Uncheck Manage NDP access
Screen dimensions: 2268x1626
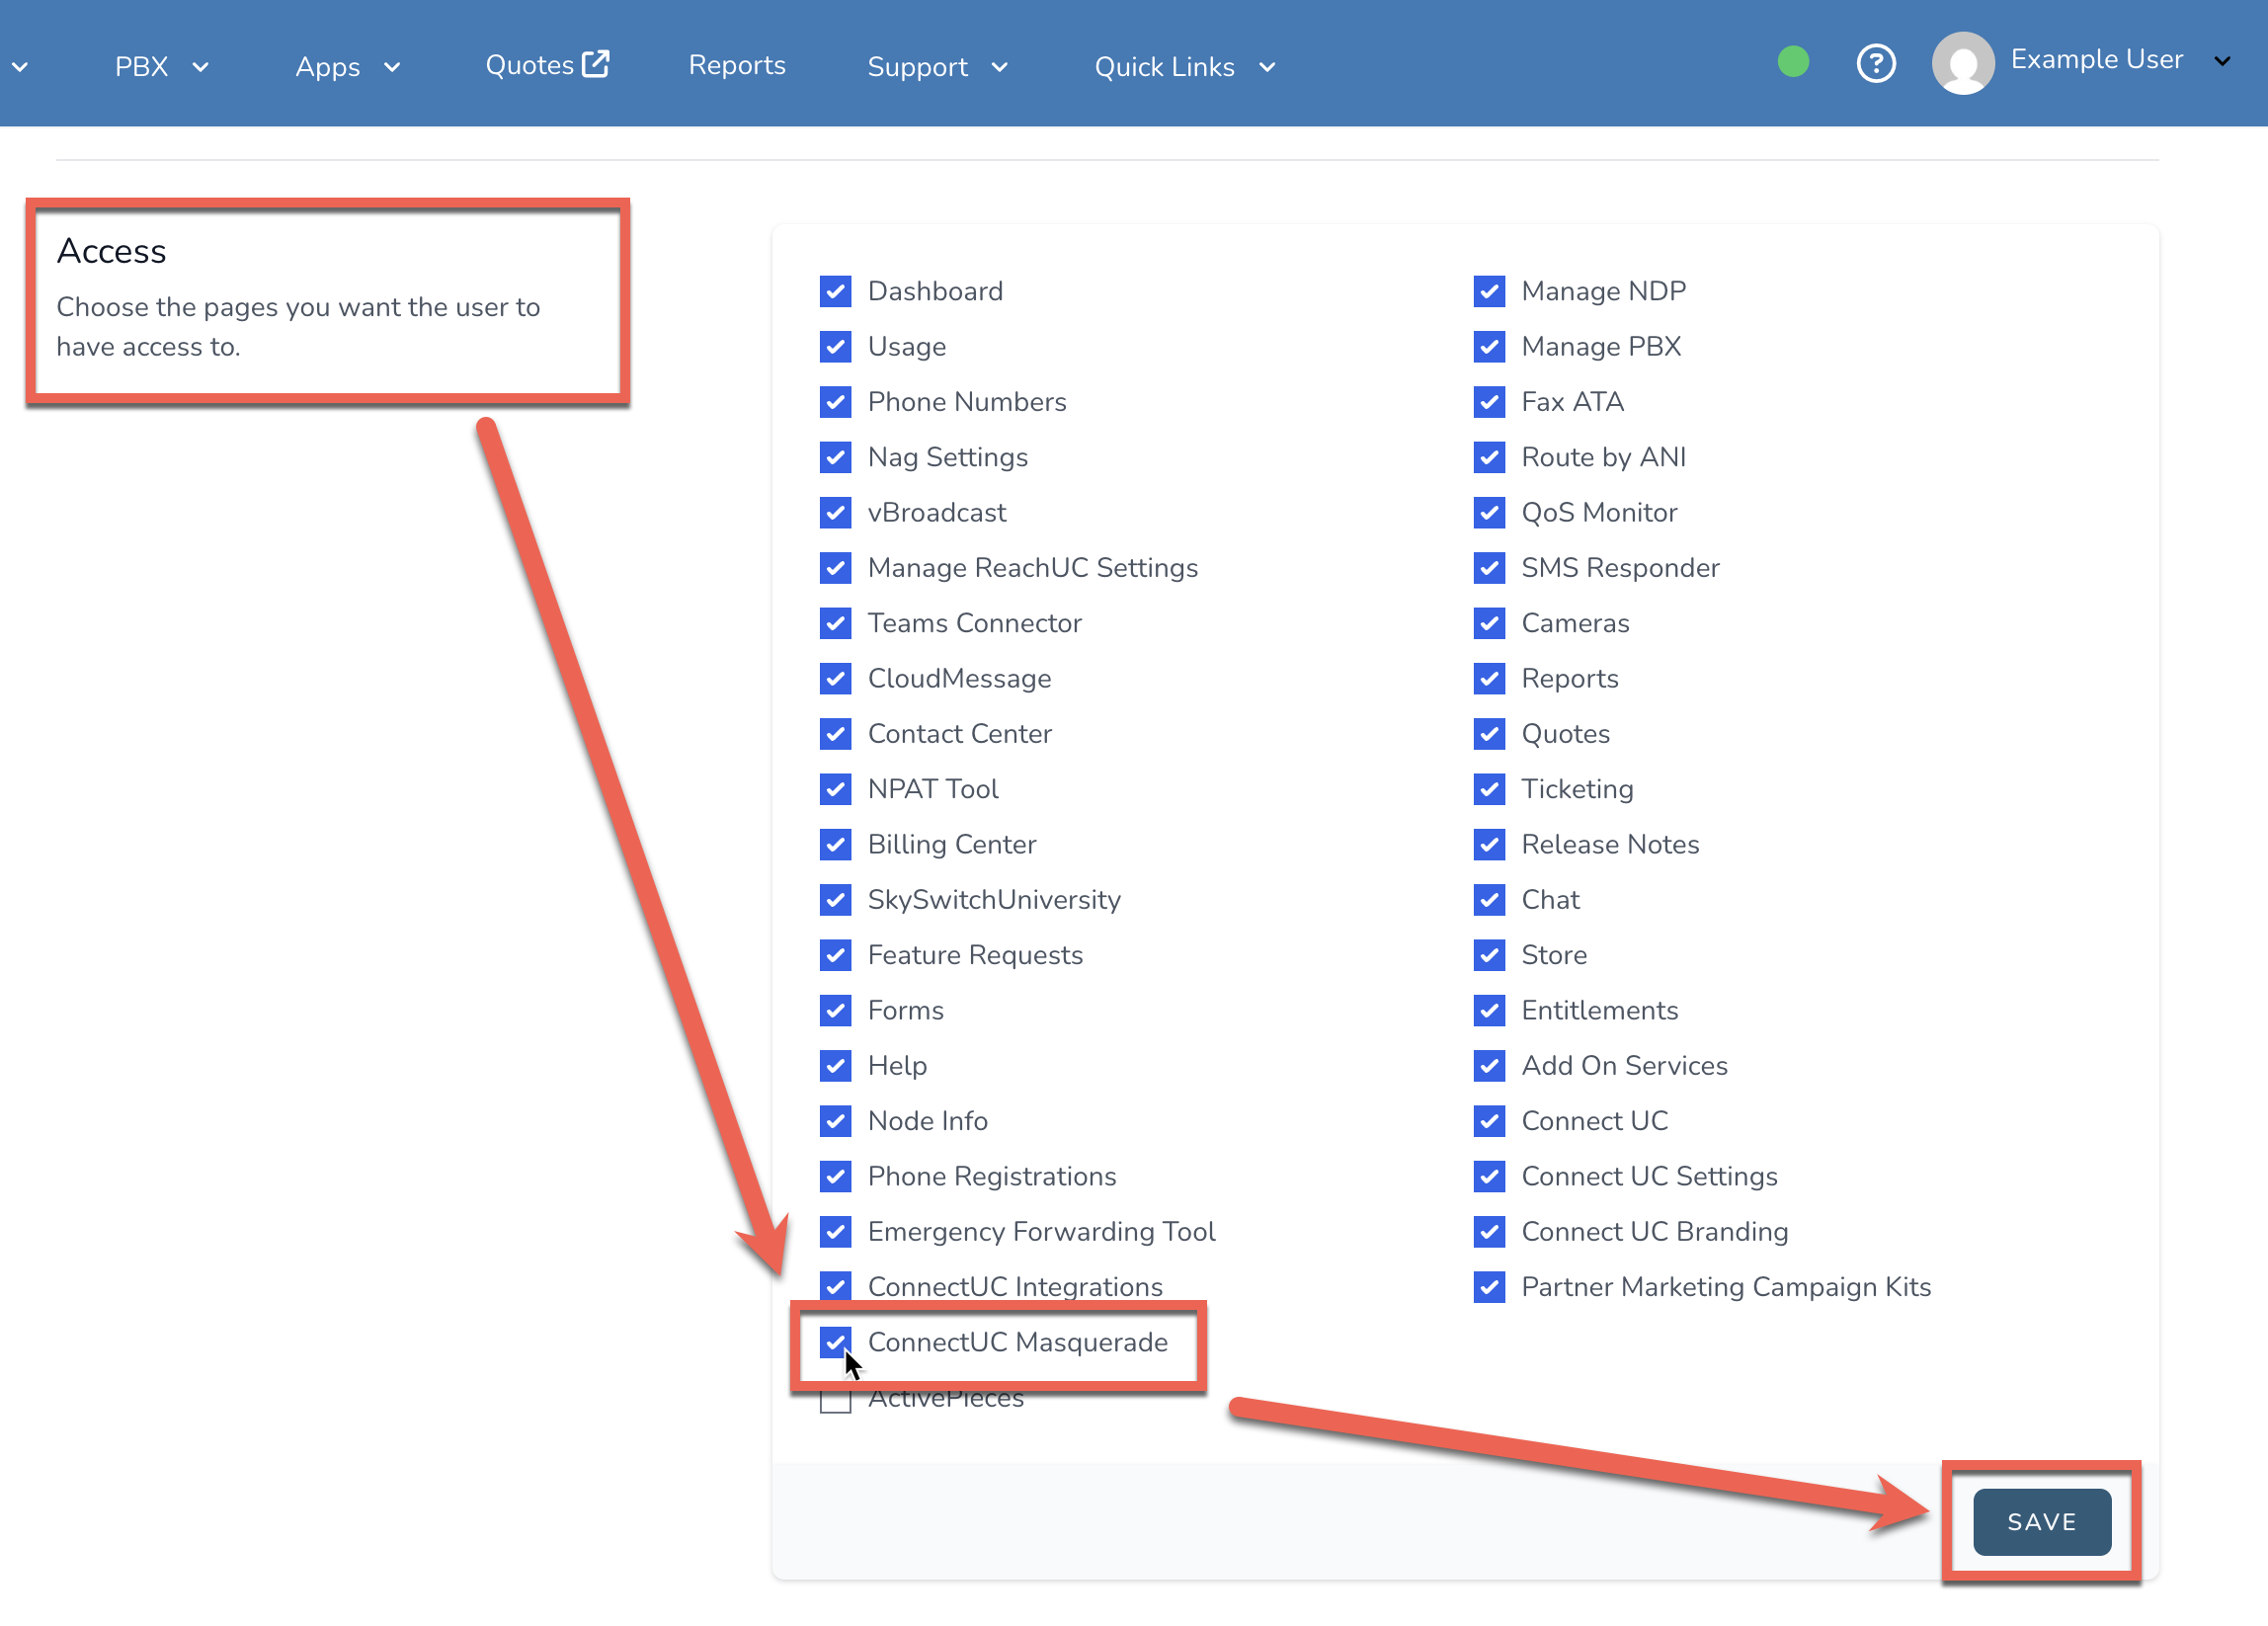(1489, 291)
